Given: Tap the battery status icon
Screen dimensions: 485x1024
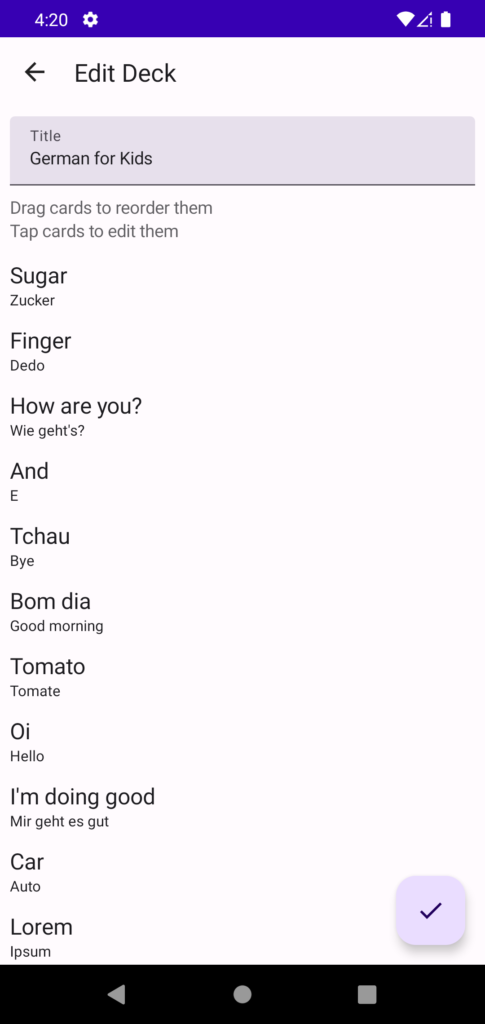Looking at the screenshot, I should pyautogui.click(x=446, y=20).
